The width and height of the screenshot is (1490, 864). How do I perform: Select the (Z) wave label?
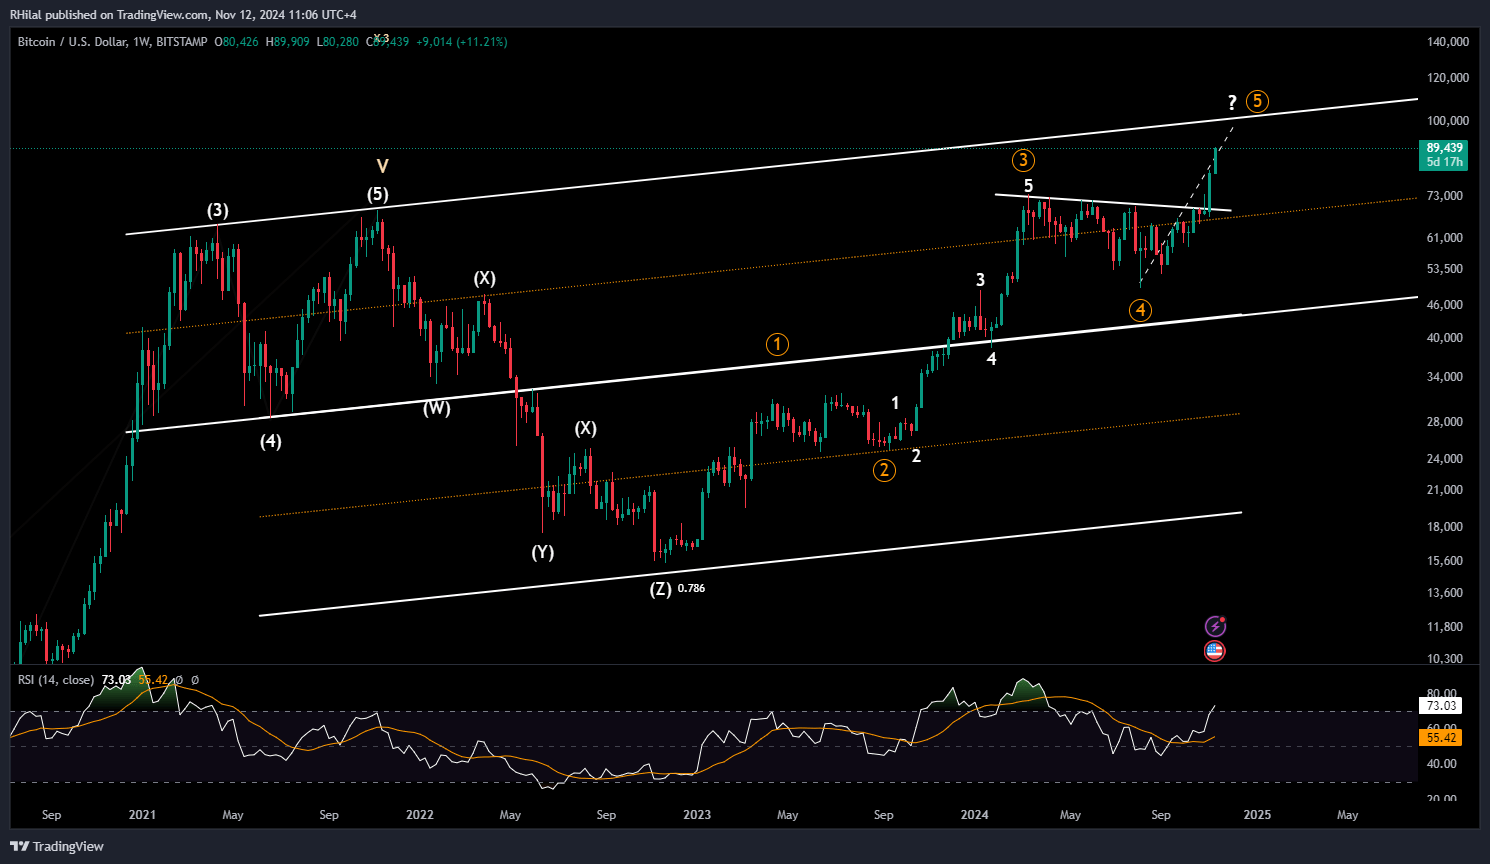coord(661,589)
